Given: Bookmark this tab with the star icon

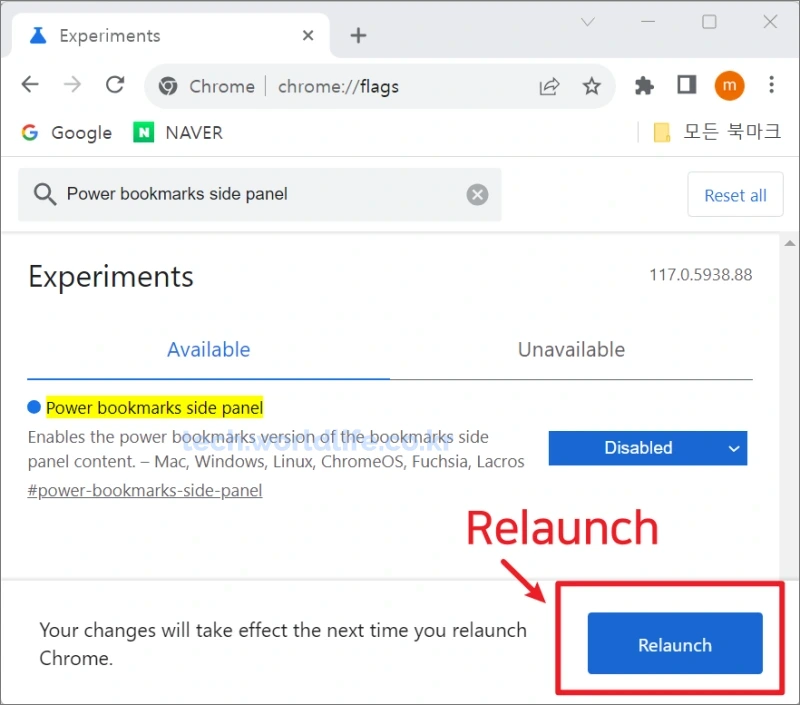Looking at the screenshot, I should click(x=592, y=86).
